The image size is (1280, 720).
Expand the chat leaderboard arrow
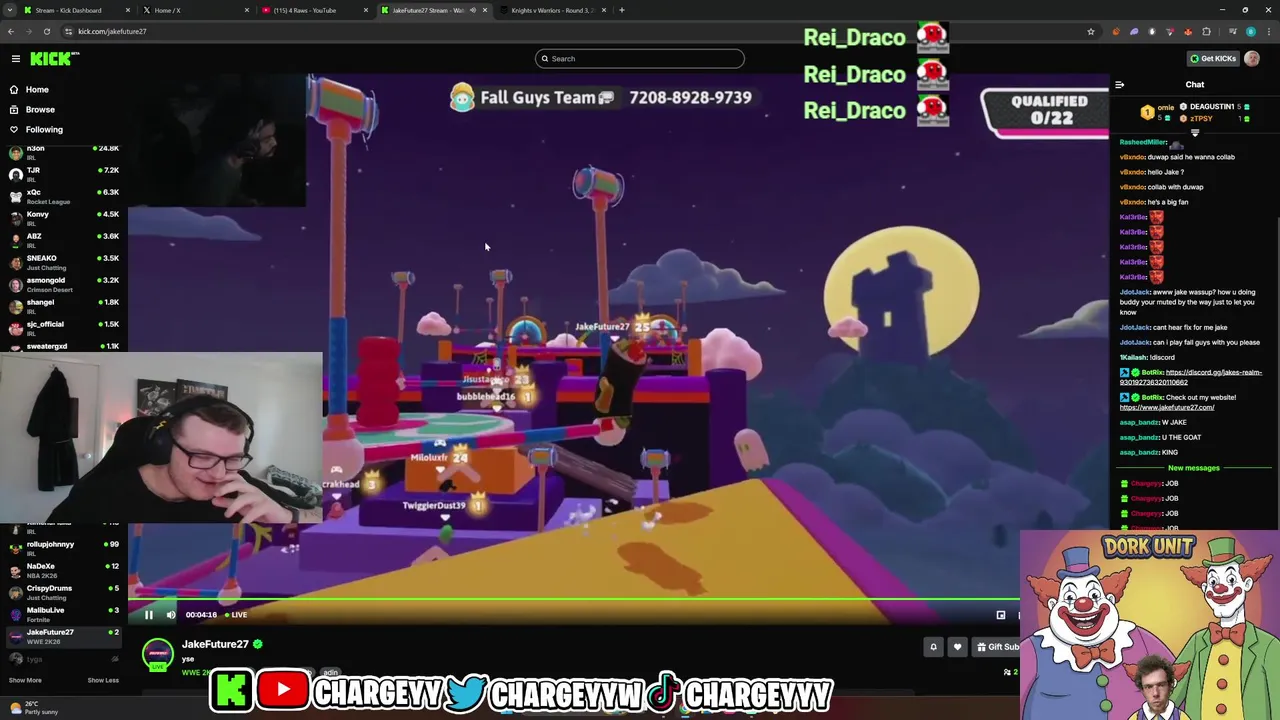1195,132
